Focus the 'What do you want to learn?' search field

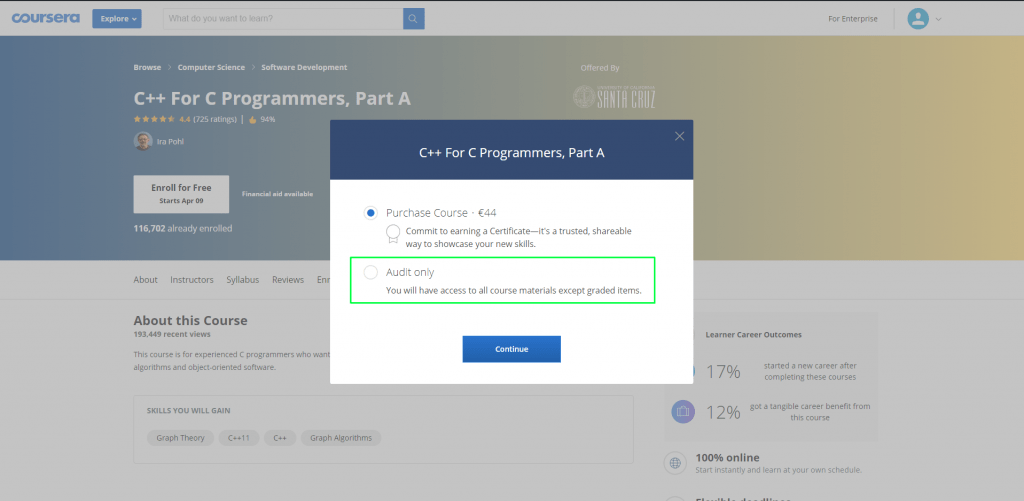283,19
